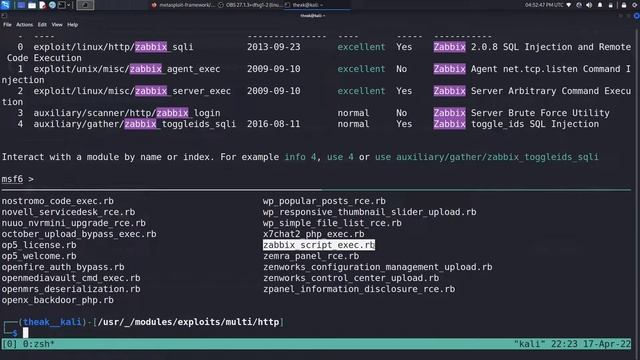
Task: Click exploit/linux/http/zabbix_sqli module path
Action: click(x=113, y=47)
